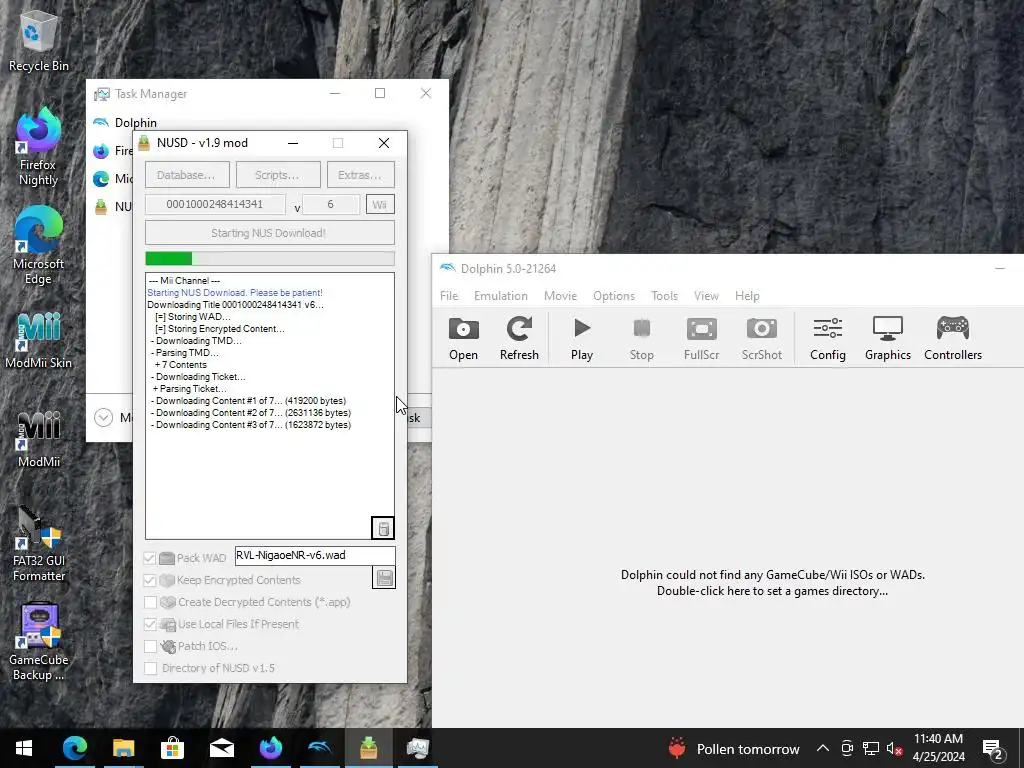The image size is (1024, 768).
Task: Open the Database dropdown in NUSD
Action: click(187, 175)
